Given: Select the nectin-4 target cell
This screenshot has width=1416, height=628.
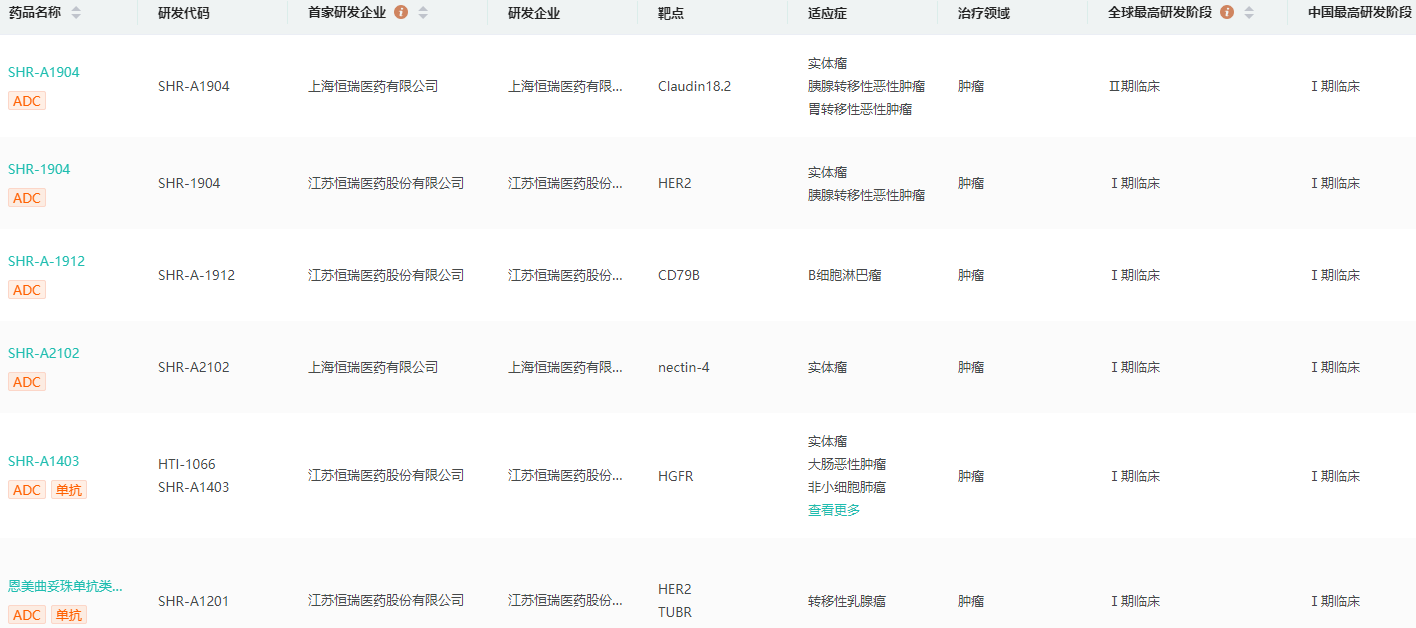Looking at the screenshot, I should pyautogui.click(x=684, y=367).
